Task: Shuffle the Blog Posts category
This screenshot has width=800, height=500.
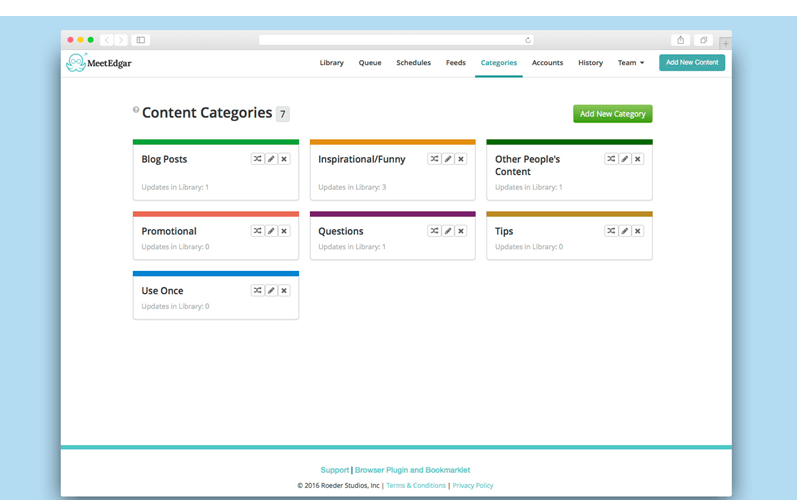Action: 258,159
